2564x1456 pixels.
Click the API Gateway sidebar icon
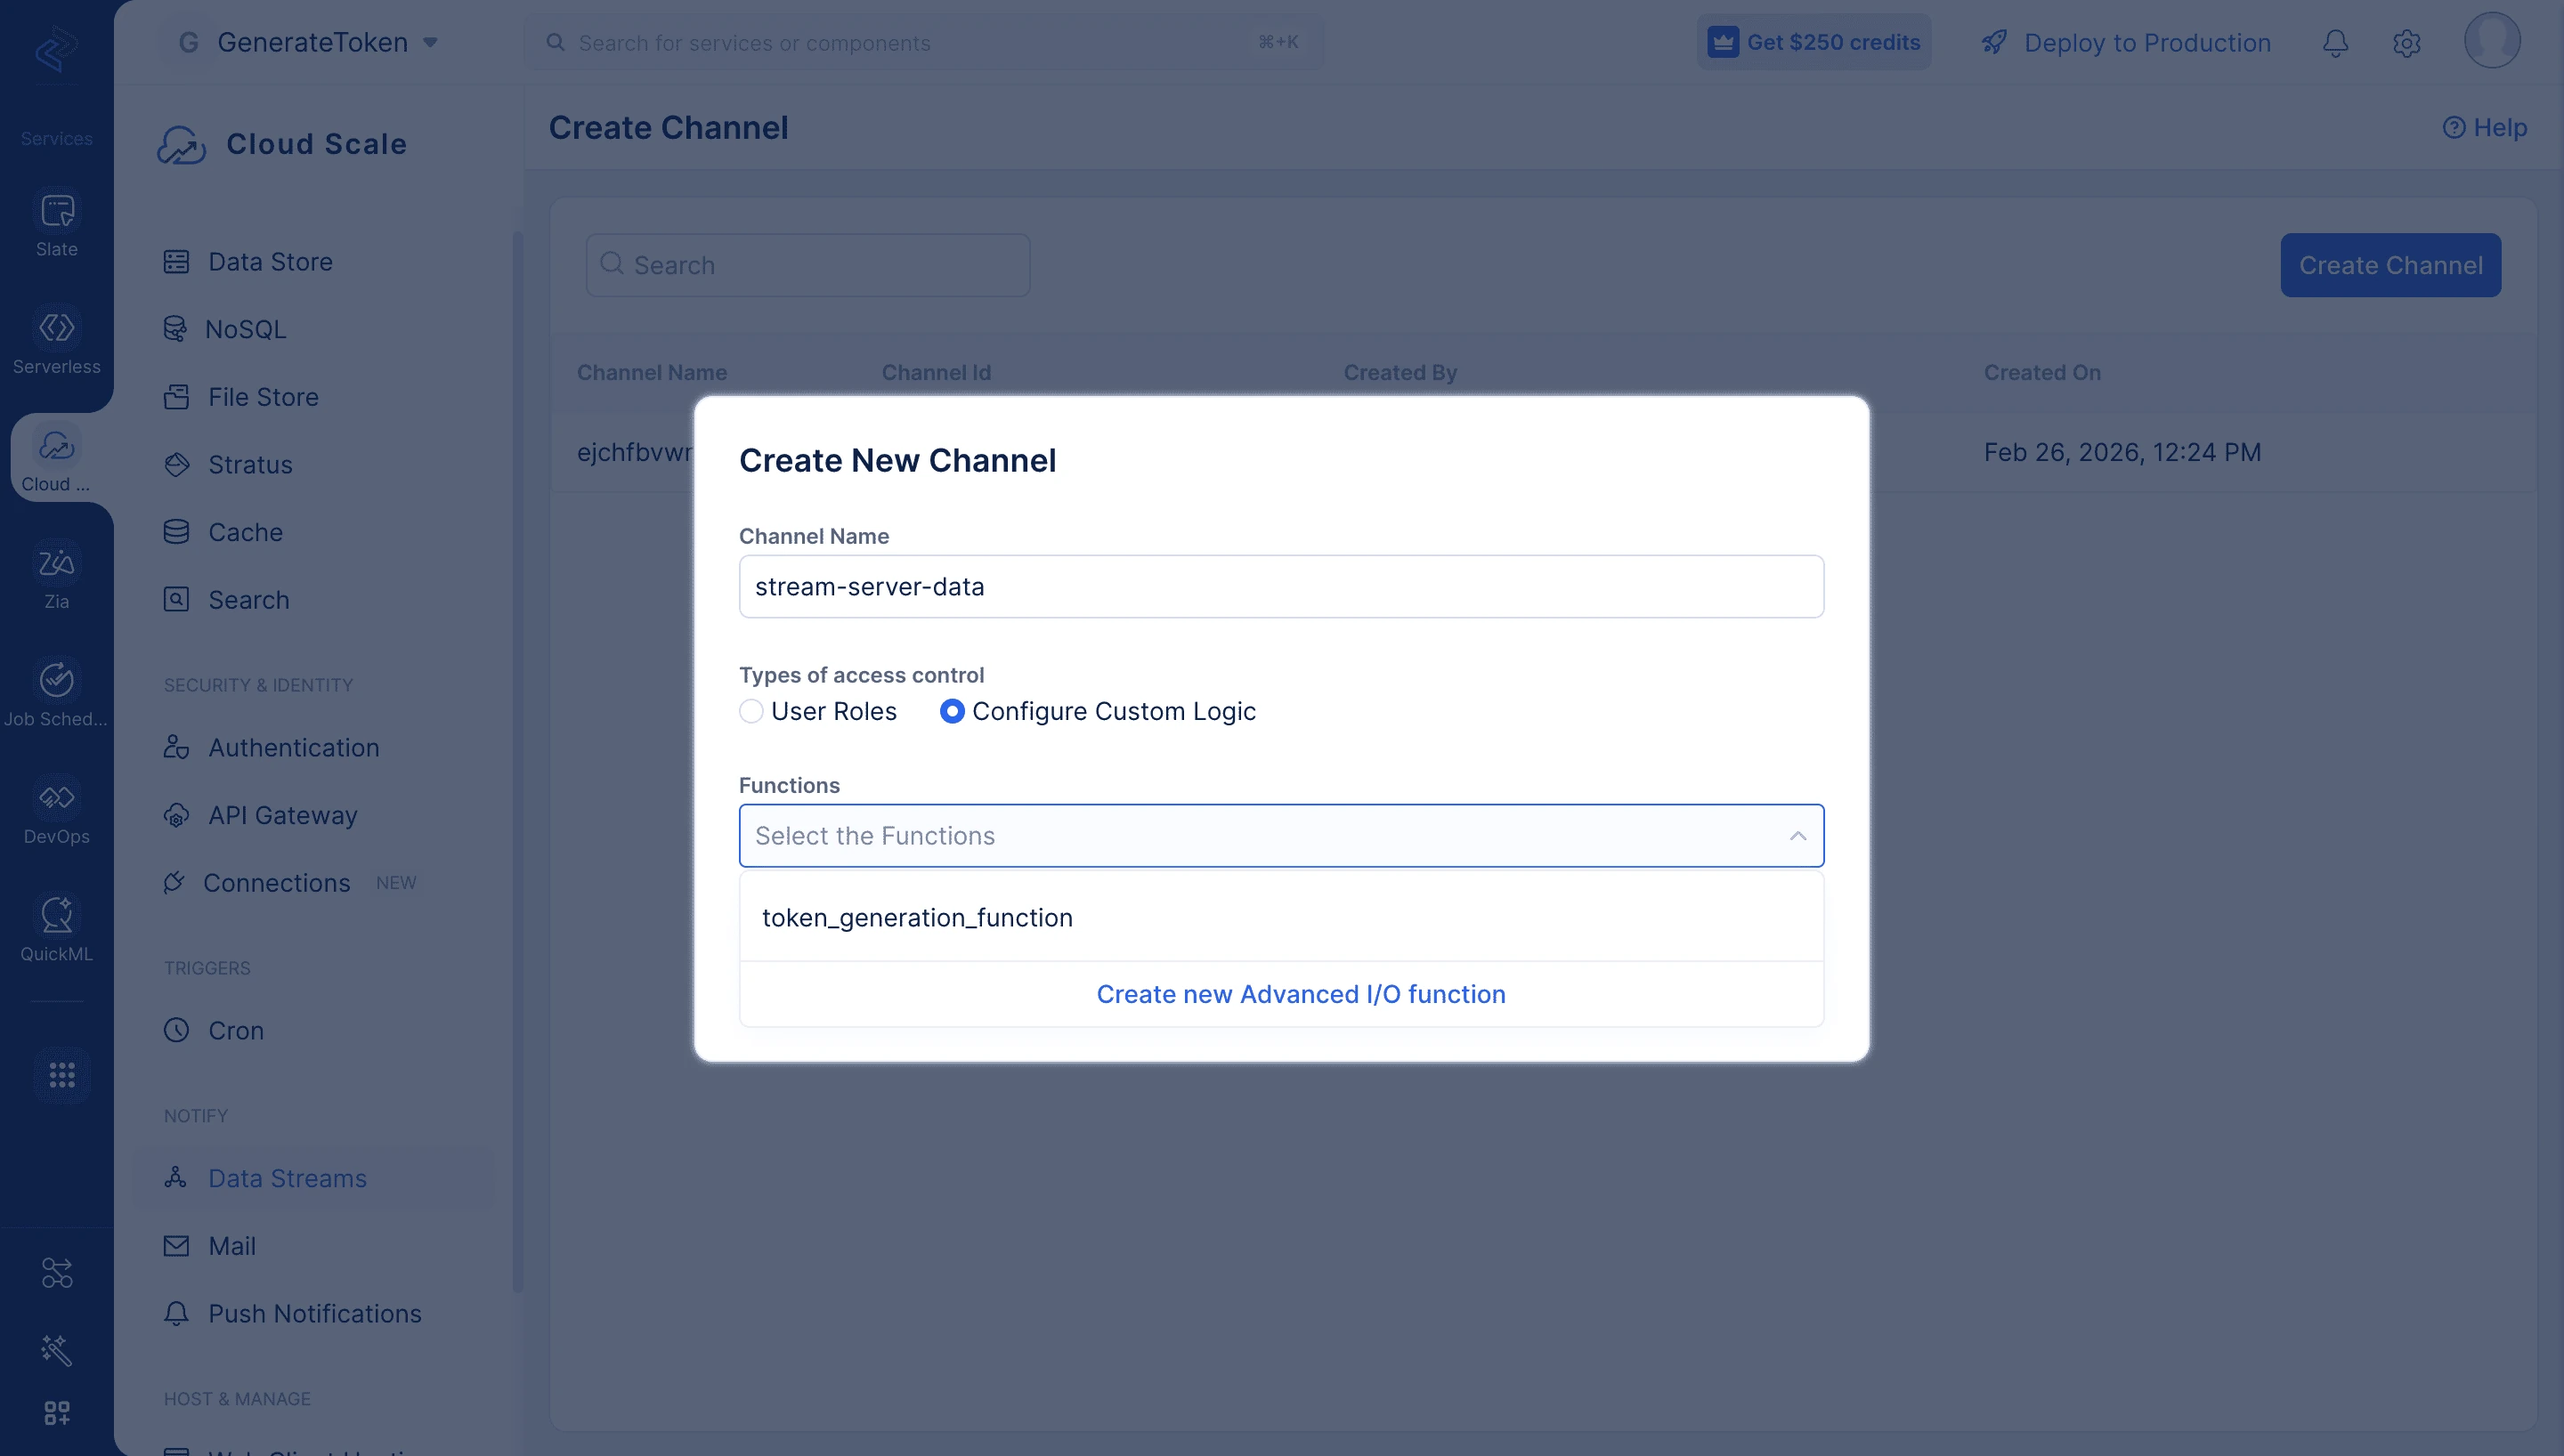point(176,815)
